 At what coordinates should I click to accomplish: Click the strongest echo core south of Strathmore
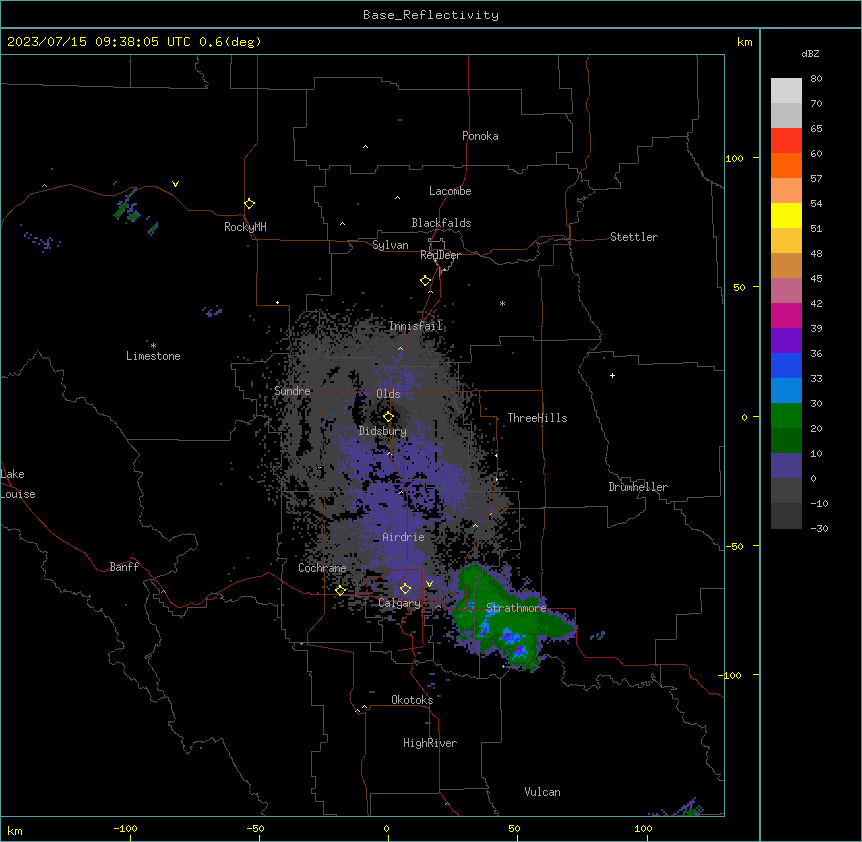(x=520, y=650)
